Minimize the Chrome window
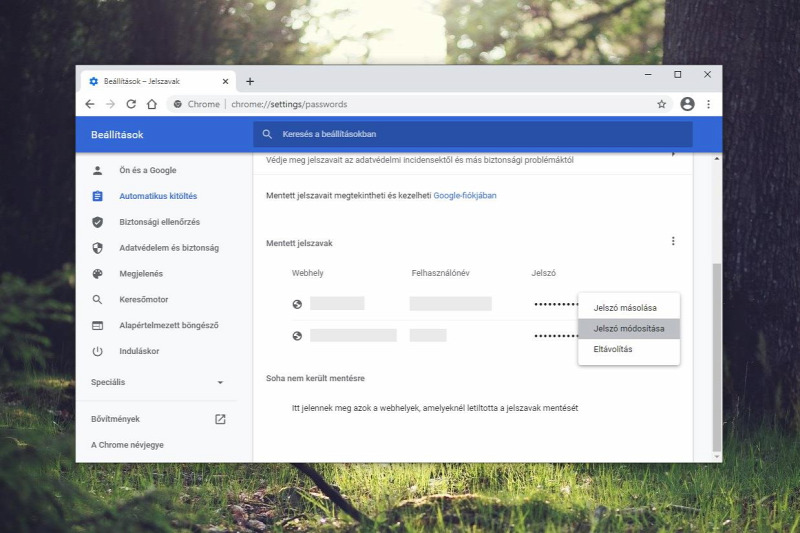The image size is (800, 533). tap(648, 74)
